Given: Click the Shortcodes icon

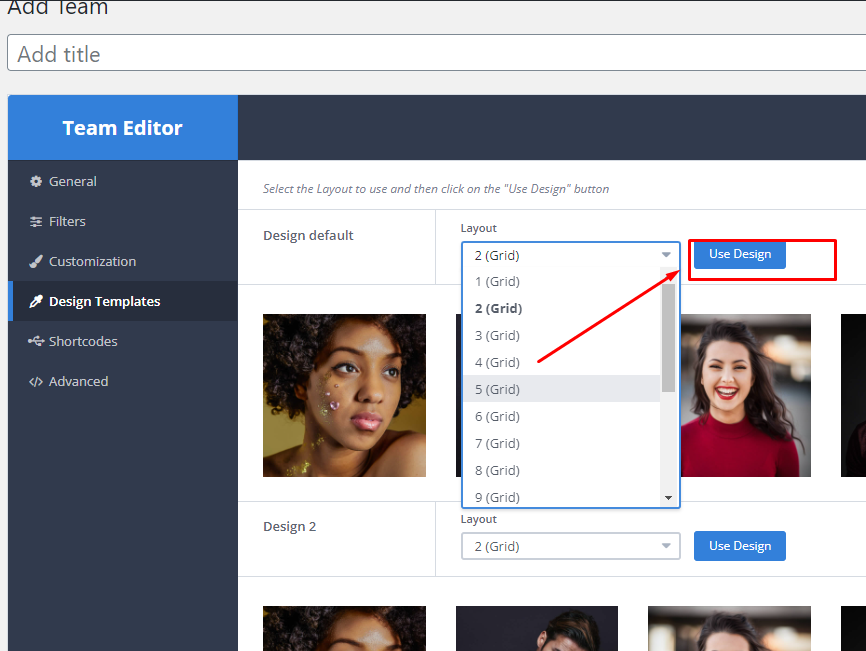Looking at the screenshot, I should tap(36, 341).
